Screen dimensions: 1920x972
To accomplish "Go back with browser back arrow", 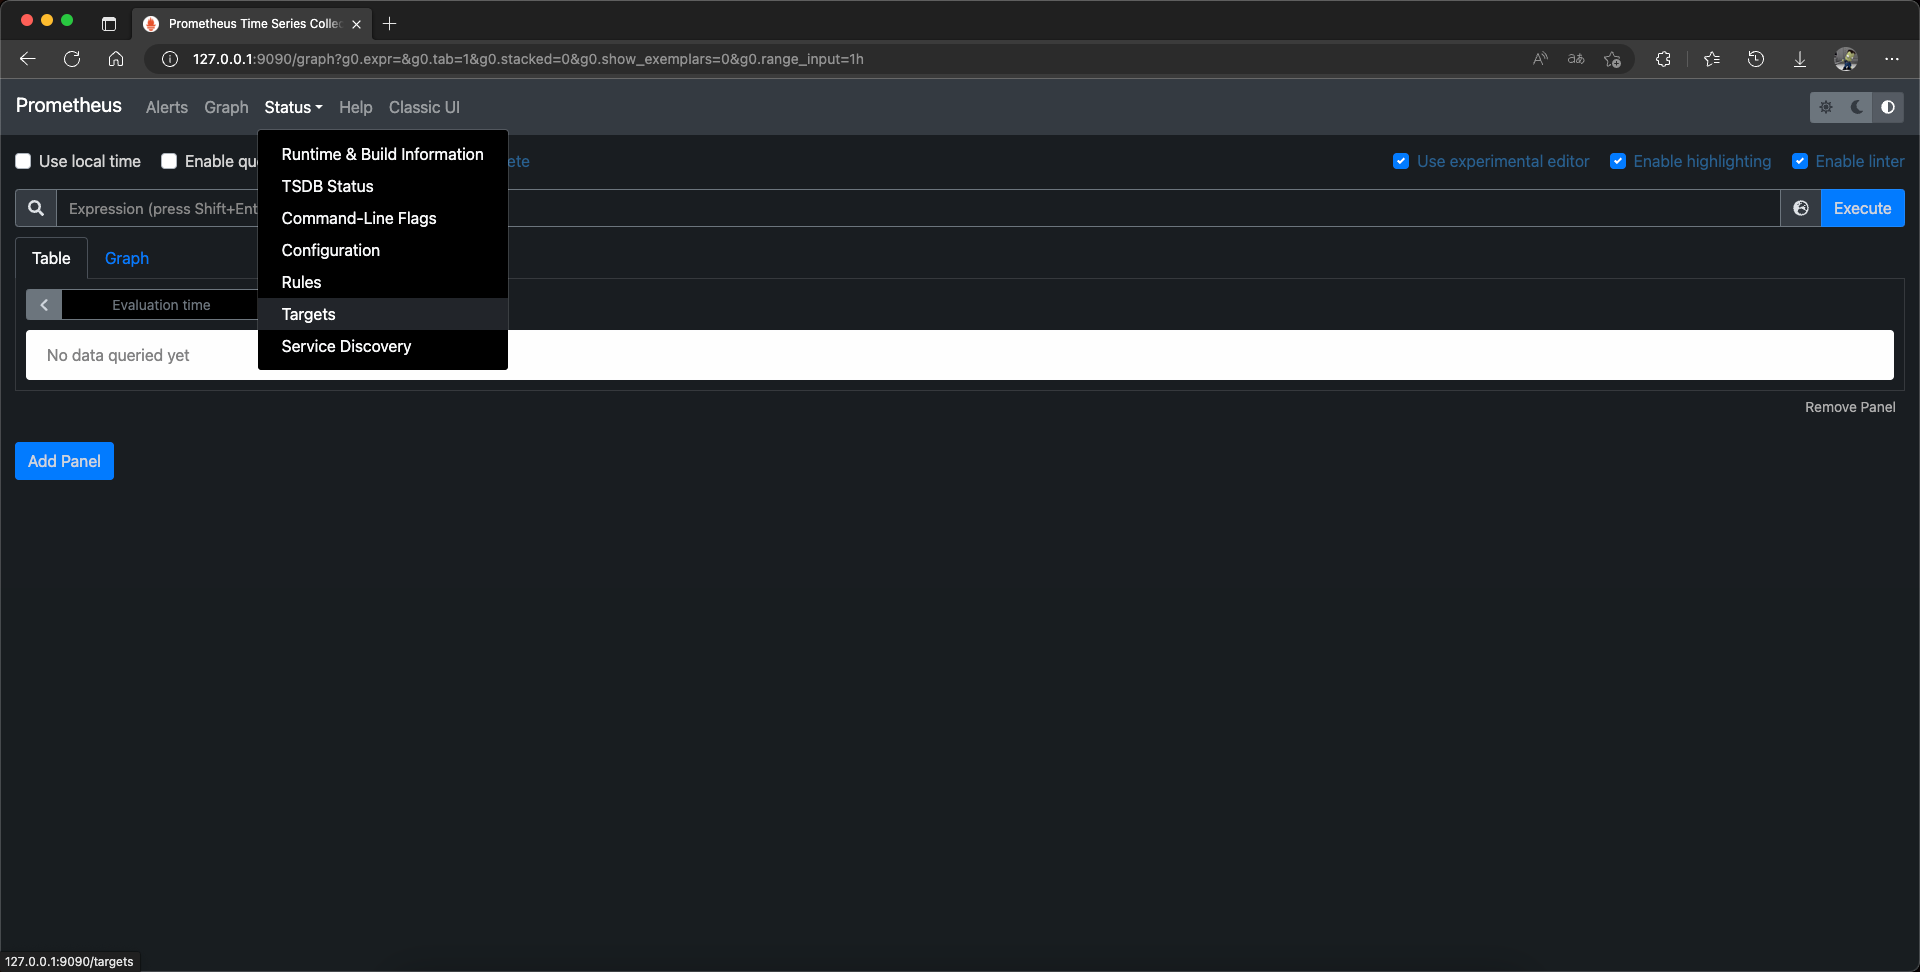I will click(28, 59).
